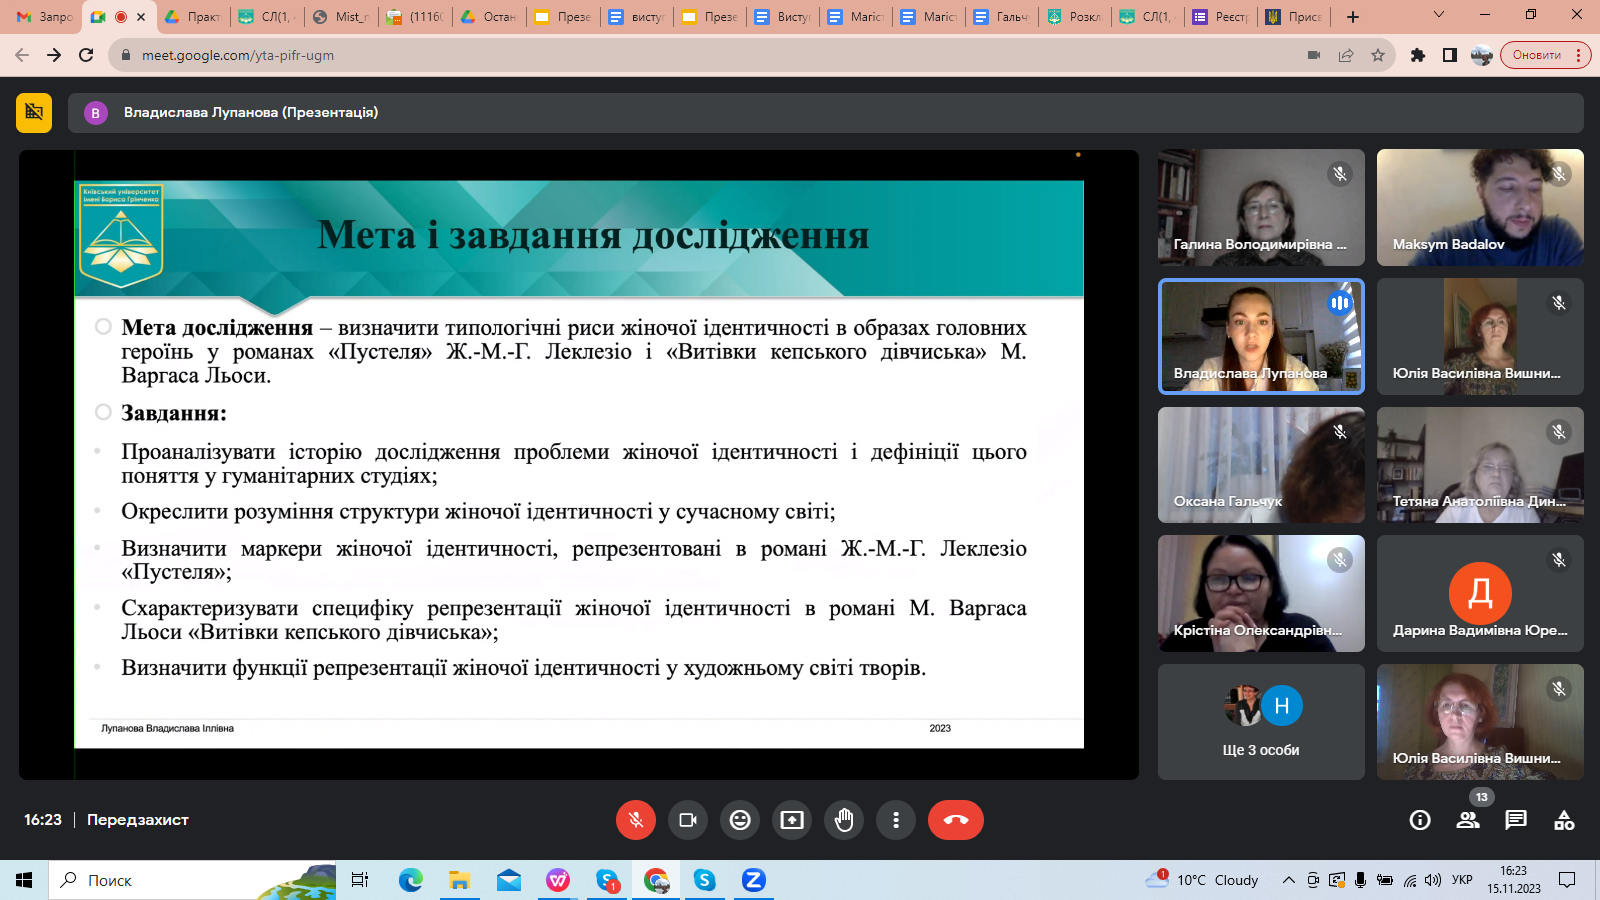Raise your hand in the meeting
1600x900 pixels.
pos(844,820)
